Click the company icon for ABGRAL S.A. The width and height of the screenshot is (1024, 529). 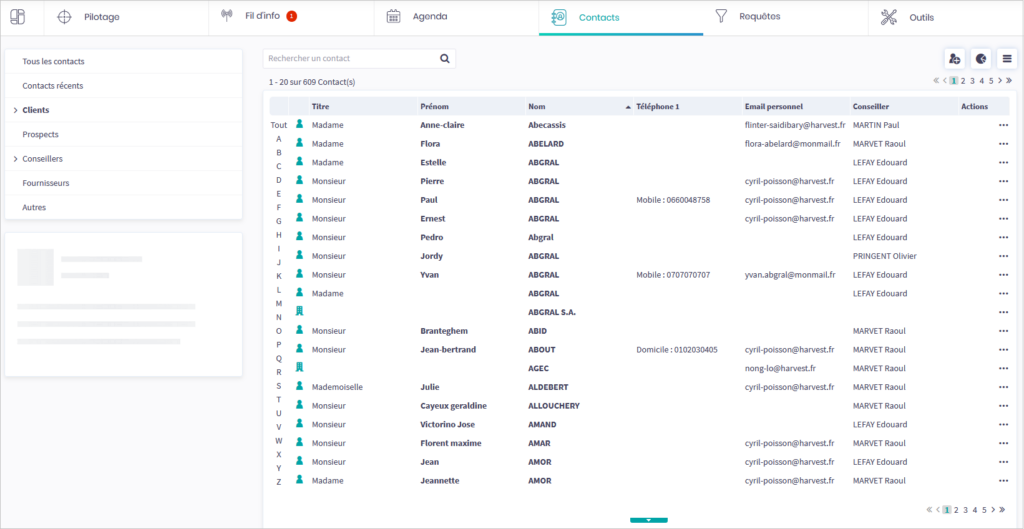tap(299, 312)
